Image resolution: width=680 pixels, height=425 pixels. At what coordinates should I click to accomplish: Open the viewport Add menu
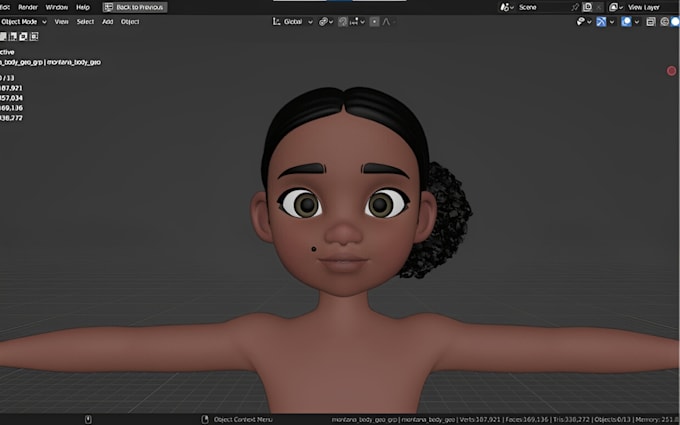coord(108,22)
